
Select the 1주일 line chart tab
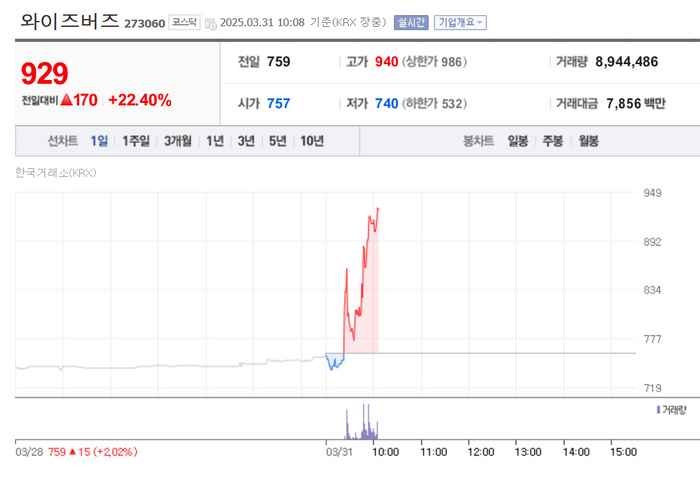(136, 141)
